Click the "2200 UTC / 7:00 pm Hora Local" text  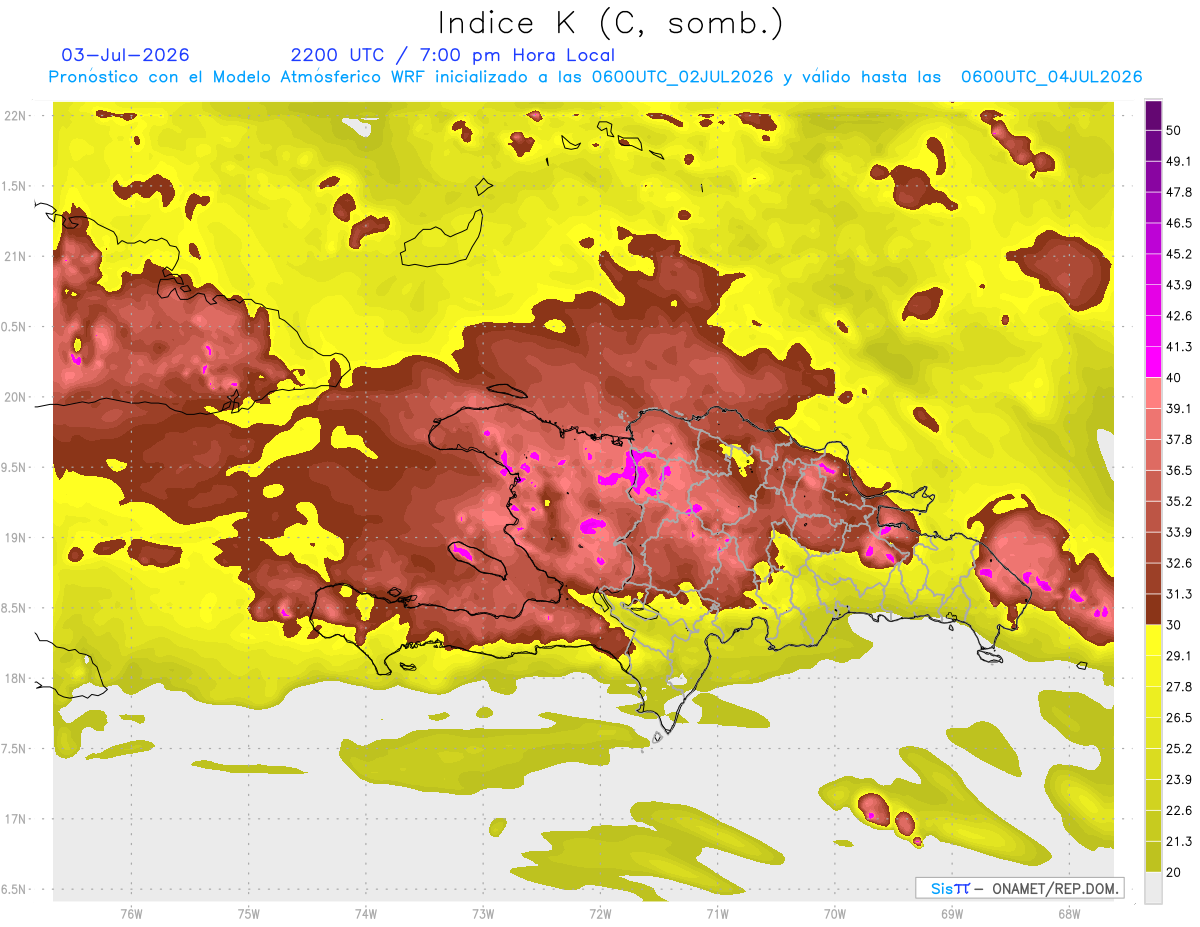point(452,55)
